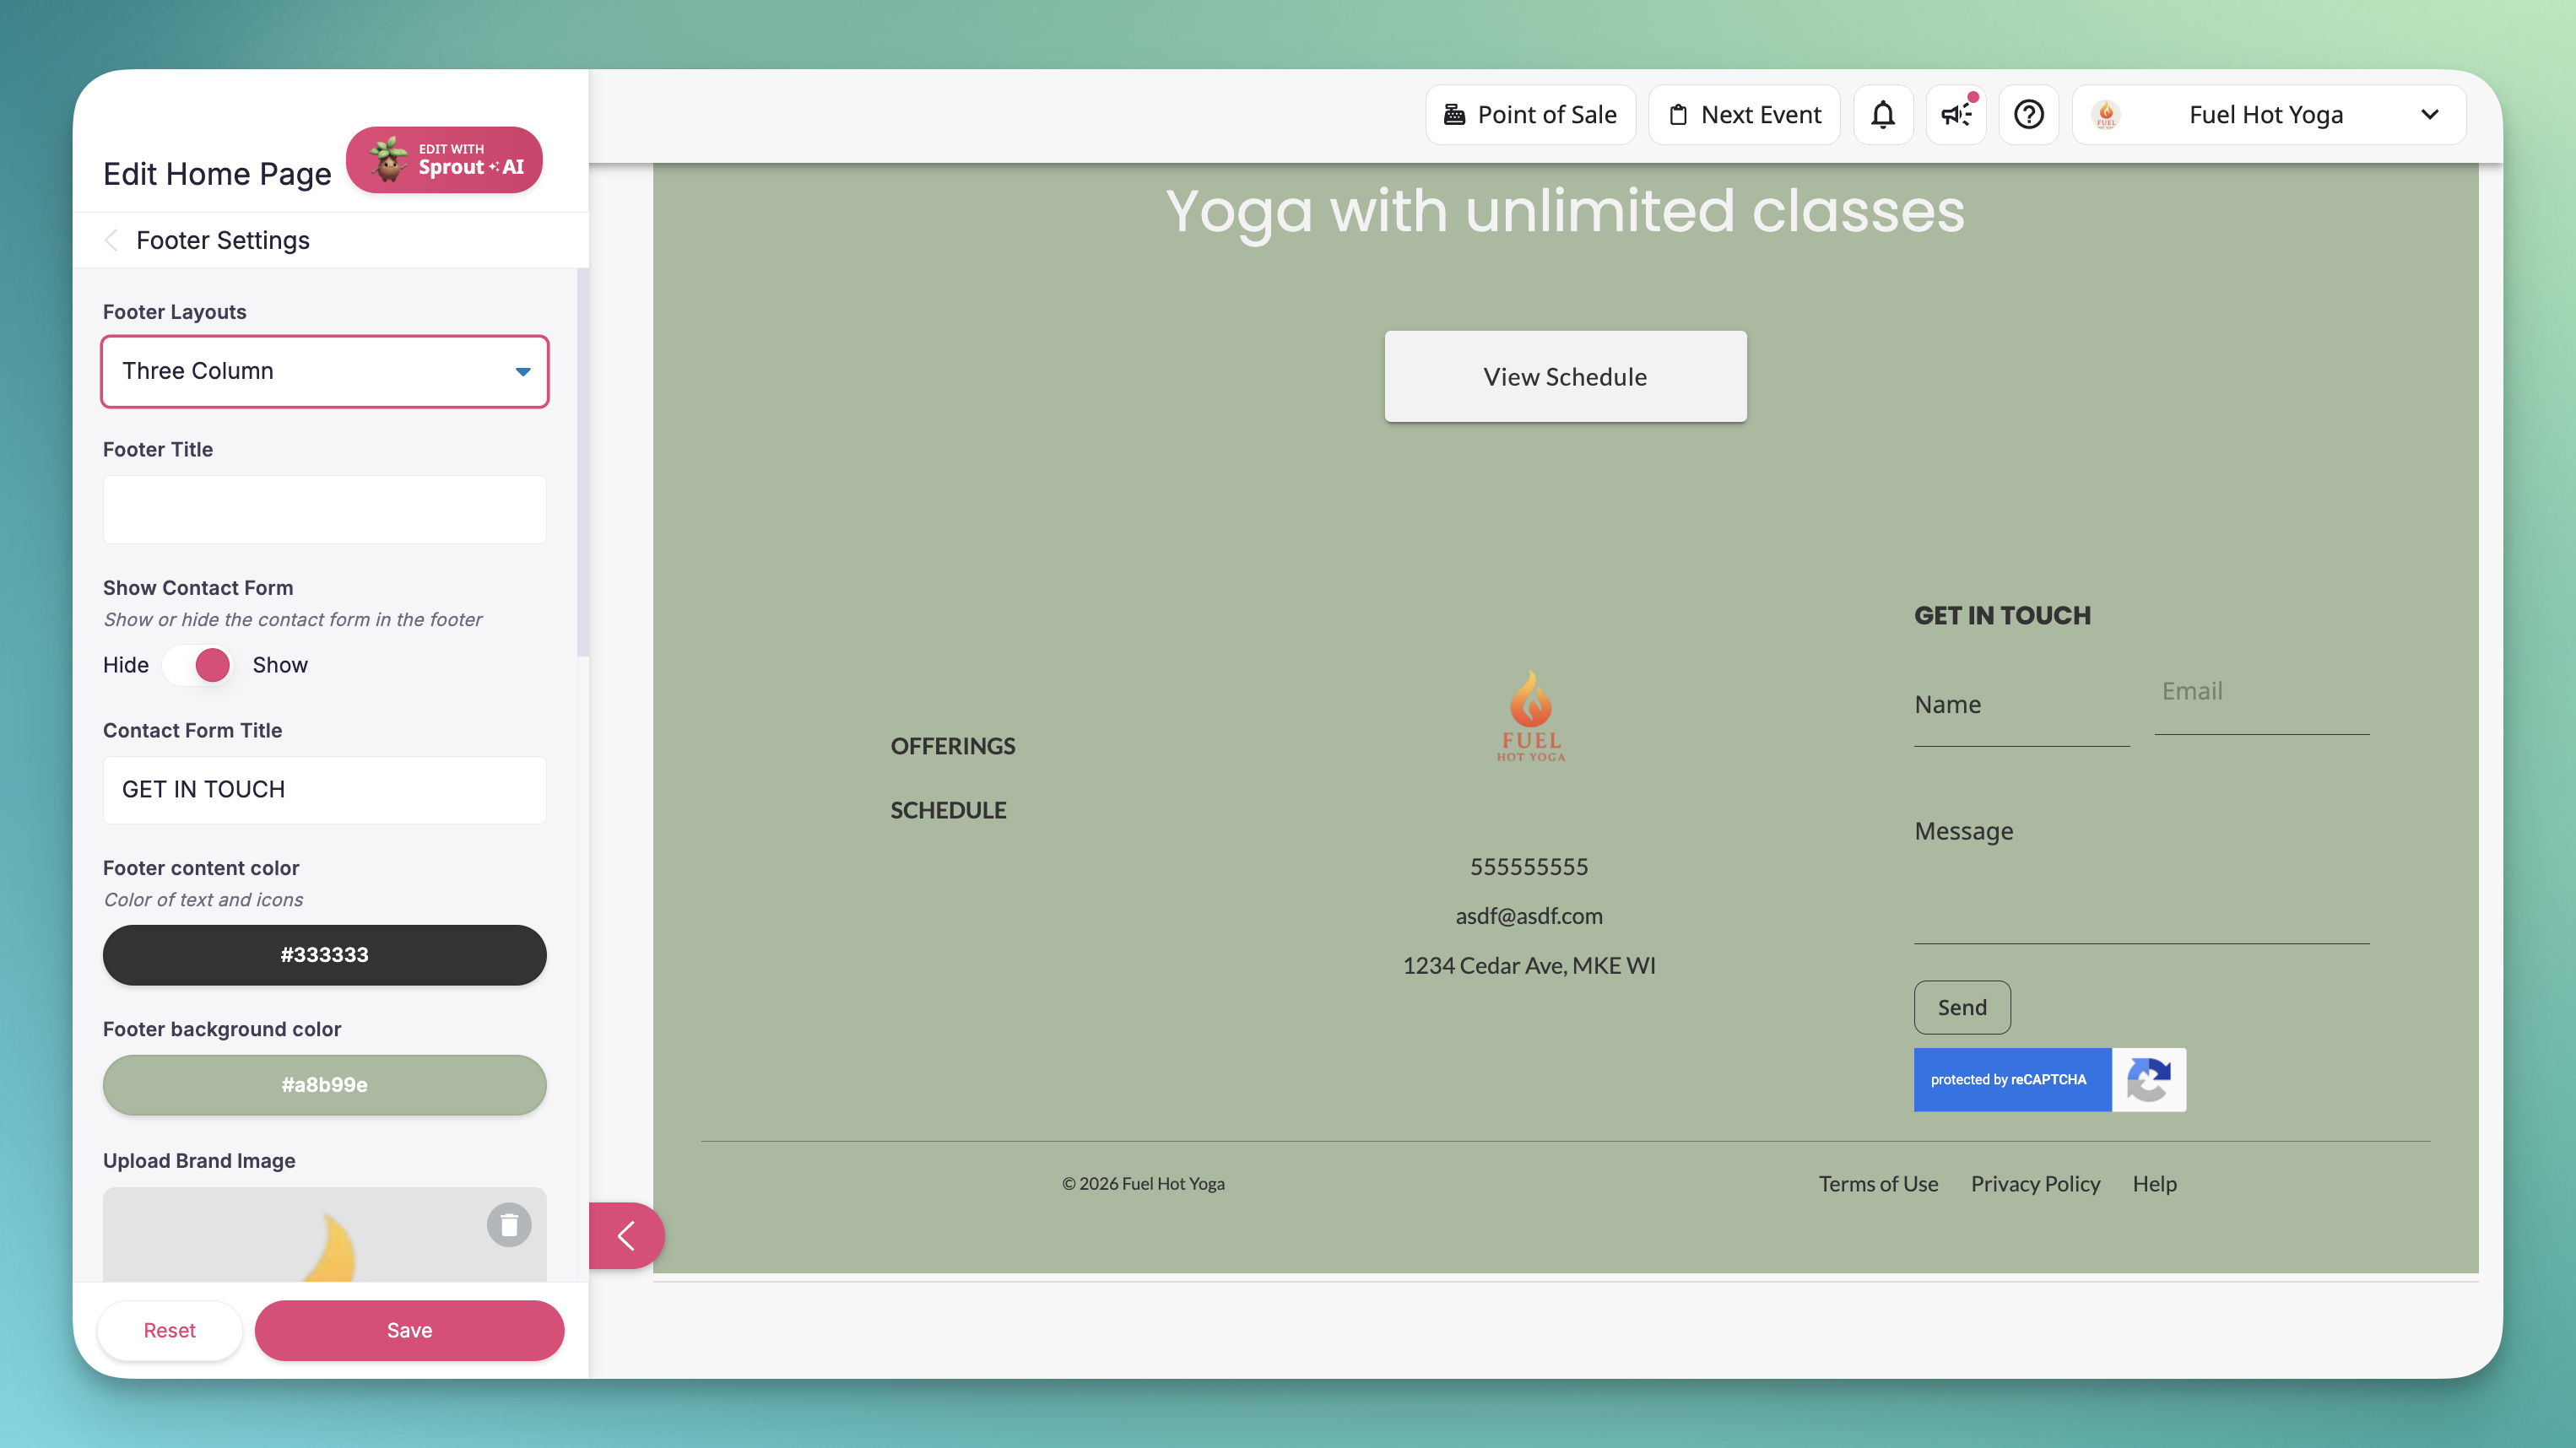Click the Sprout AI mascot icon
Image resolution: width=2576 pixels, height=1448 pixels.
(x=388, y=160)
